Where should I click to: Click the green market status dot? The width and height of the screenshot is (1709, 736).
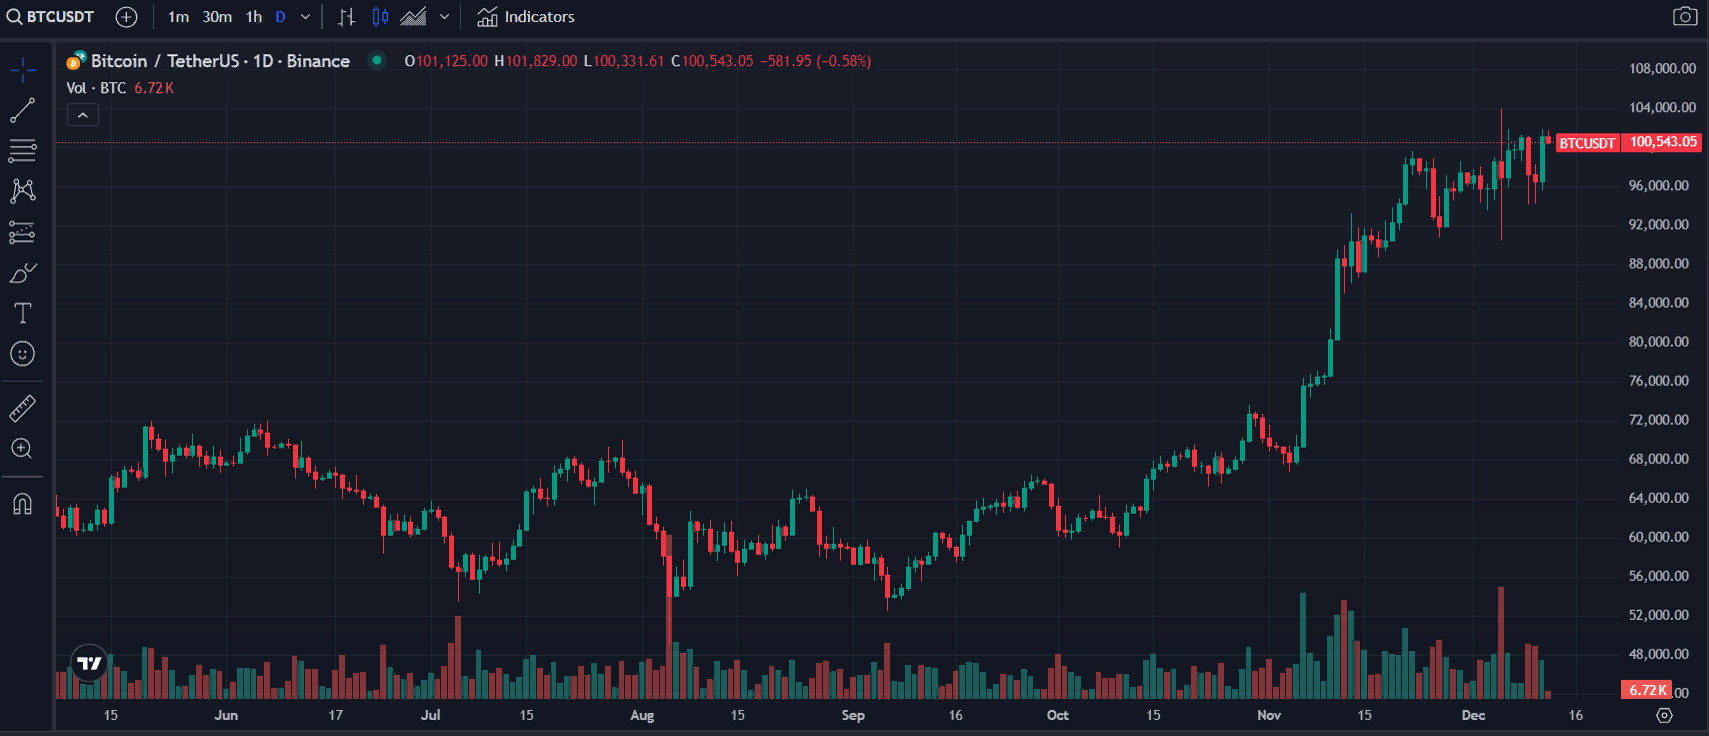click(377, 60)
